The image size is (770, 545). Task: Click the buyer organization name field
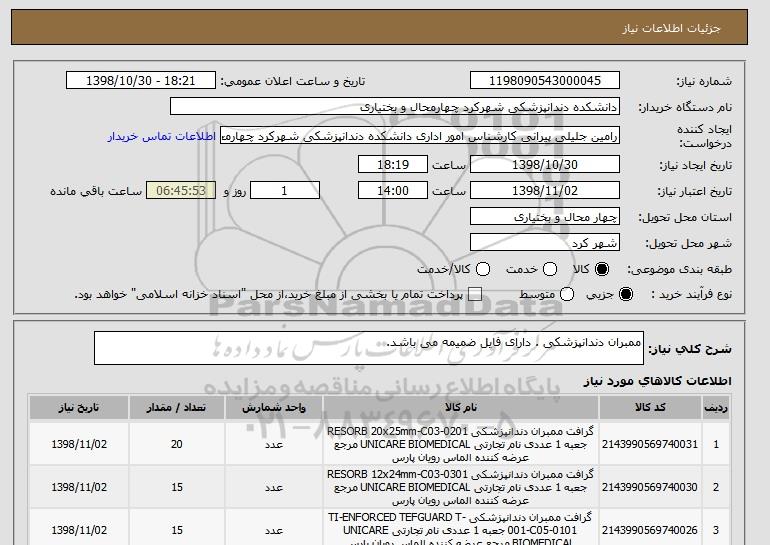point(395,107)
